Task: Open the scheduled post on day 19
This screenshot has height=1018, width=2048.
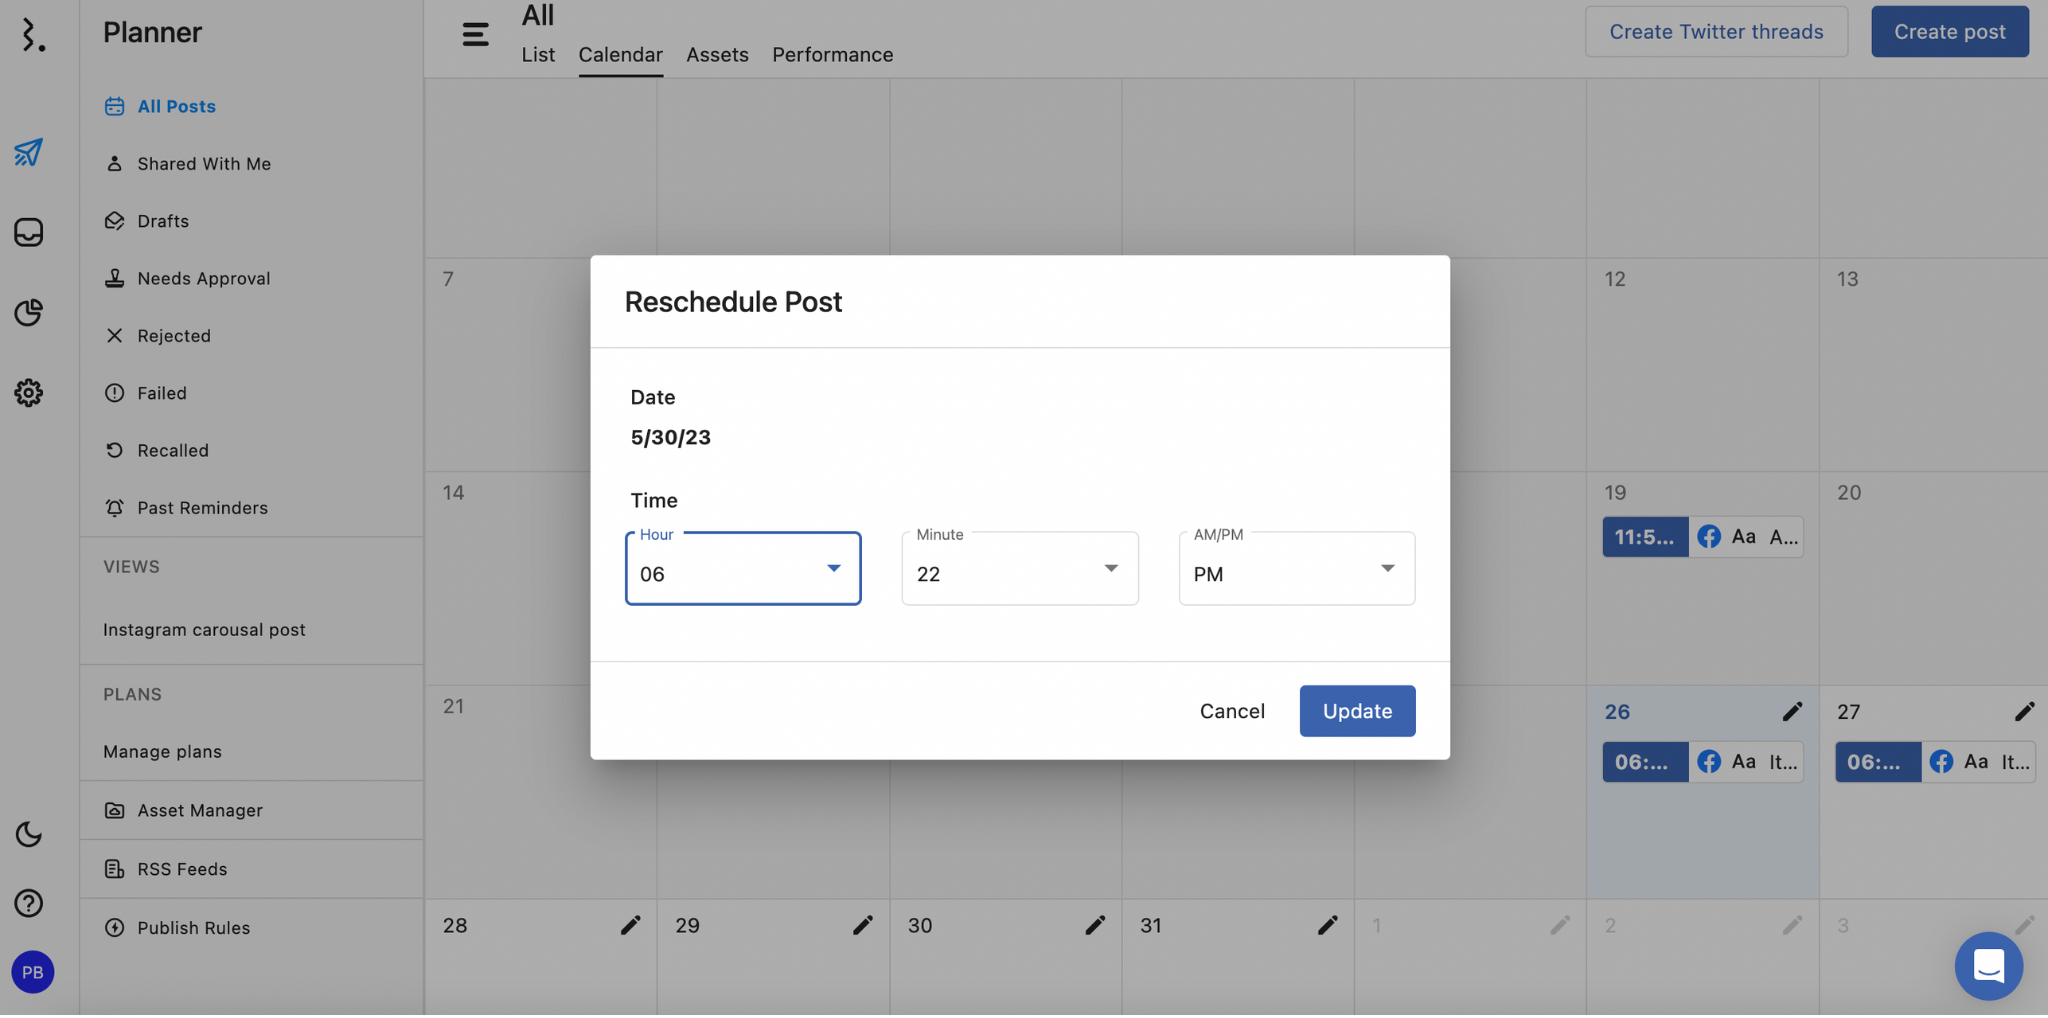Action: (x=1702, y=538)
